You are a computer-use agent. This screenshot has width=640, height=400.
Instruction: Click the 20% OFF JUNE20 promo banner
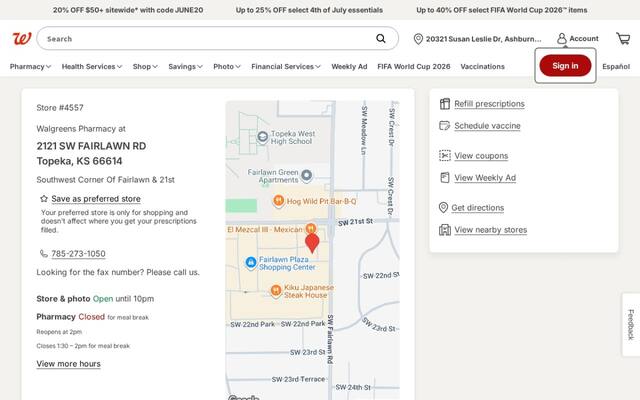128,10
